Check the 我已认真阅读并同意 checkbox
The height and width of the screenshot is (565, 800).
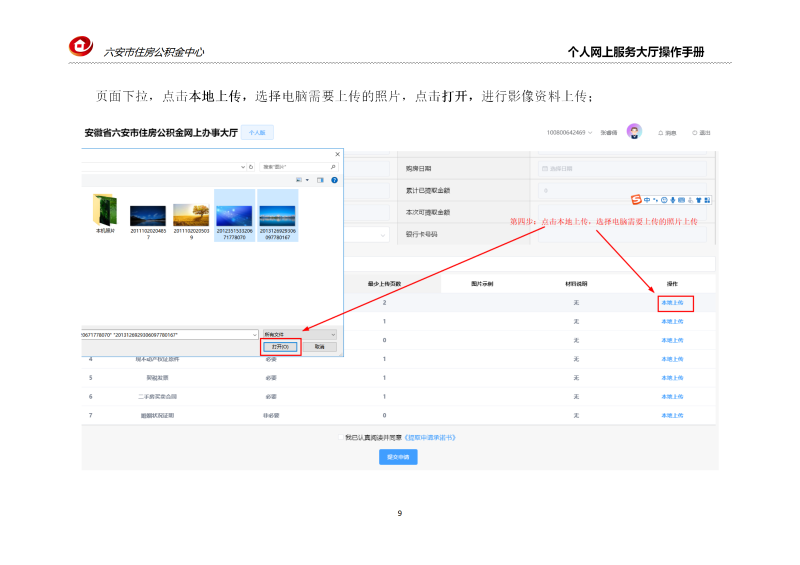(341, 437)
